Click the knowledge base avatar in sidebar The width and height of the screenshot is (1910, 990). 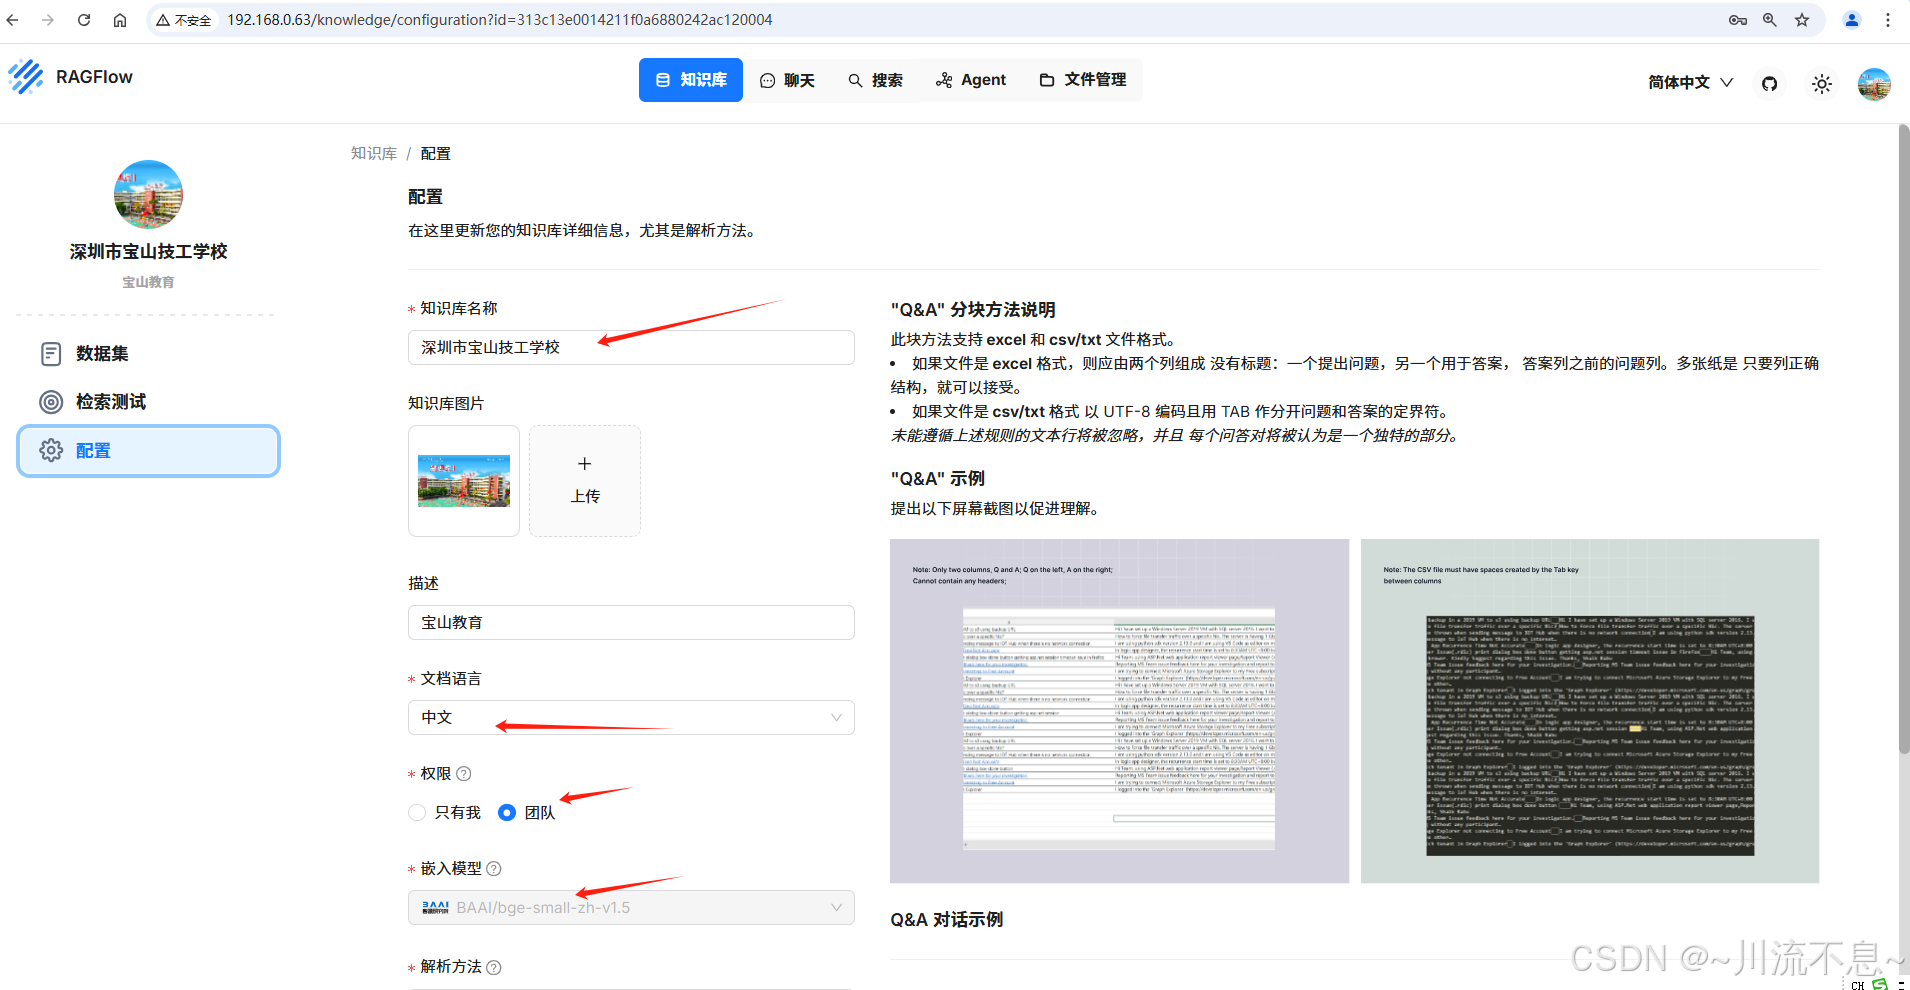[x=148, y=195]
